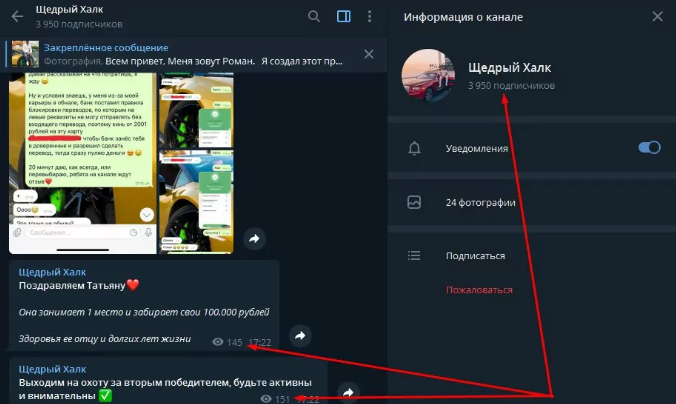Open the three-dot more options menu
The height and width of the screenshot is (404, 676).
click(372, 16)
